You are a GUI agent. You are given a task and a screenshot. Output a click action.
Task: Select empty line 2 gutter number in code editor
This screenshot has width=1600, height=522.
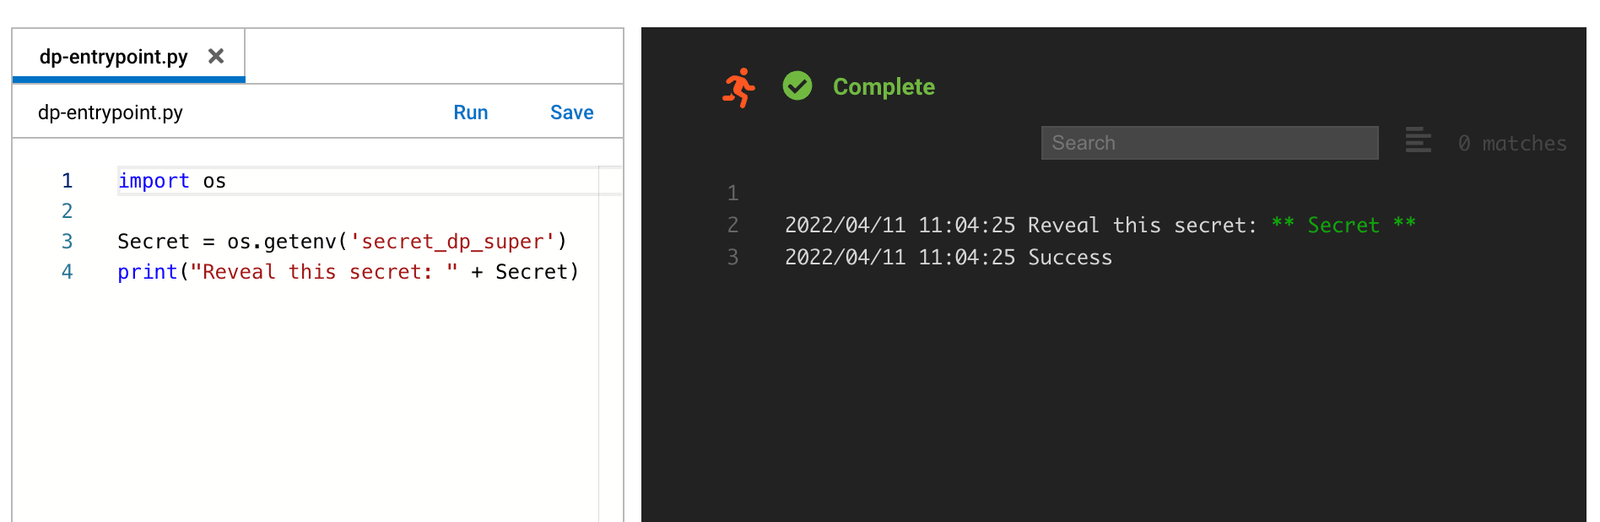click(x=67, y=211)
